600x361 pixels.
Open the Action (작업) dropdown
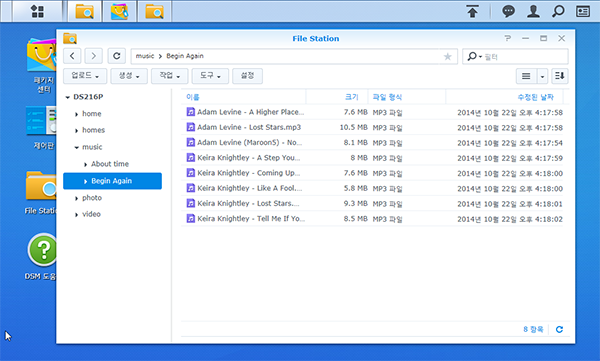point(169,76)
